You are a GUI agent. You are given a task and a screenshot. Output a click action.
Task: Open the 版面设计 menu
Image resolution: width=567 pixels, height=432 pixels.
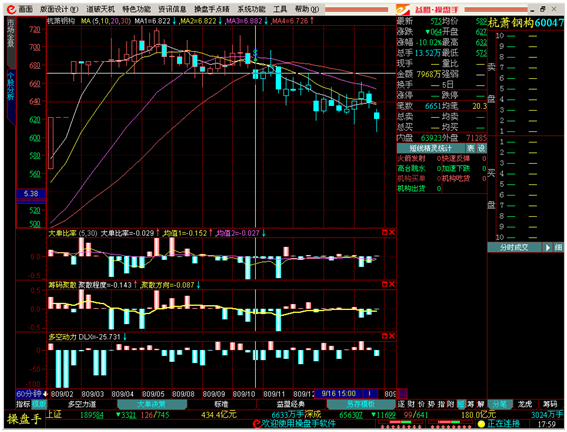pyautogui.click(x=59, y=9)
